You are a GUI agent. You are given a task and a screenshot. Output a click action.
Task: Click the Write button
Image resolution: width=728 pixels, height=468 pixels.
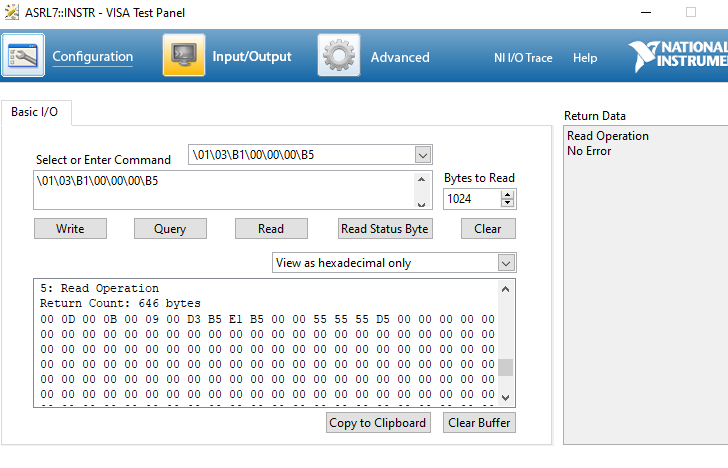tap(70, 229)
